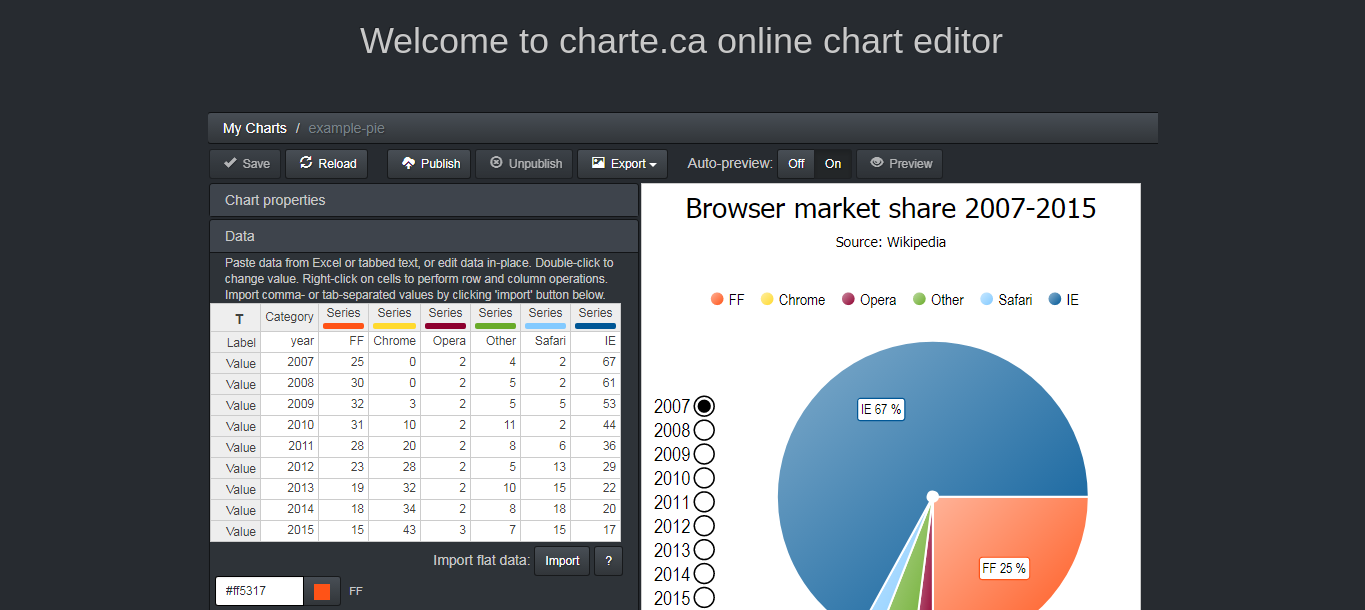This screenshot has height=610, width=1365.
Task: Select the 2014 radio button
Action: [704, 574]
